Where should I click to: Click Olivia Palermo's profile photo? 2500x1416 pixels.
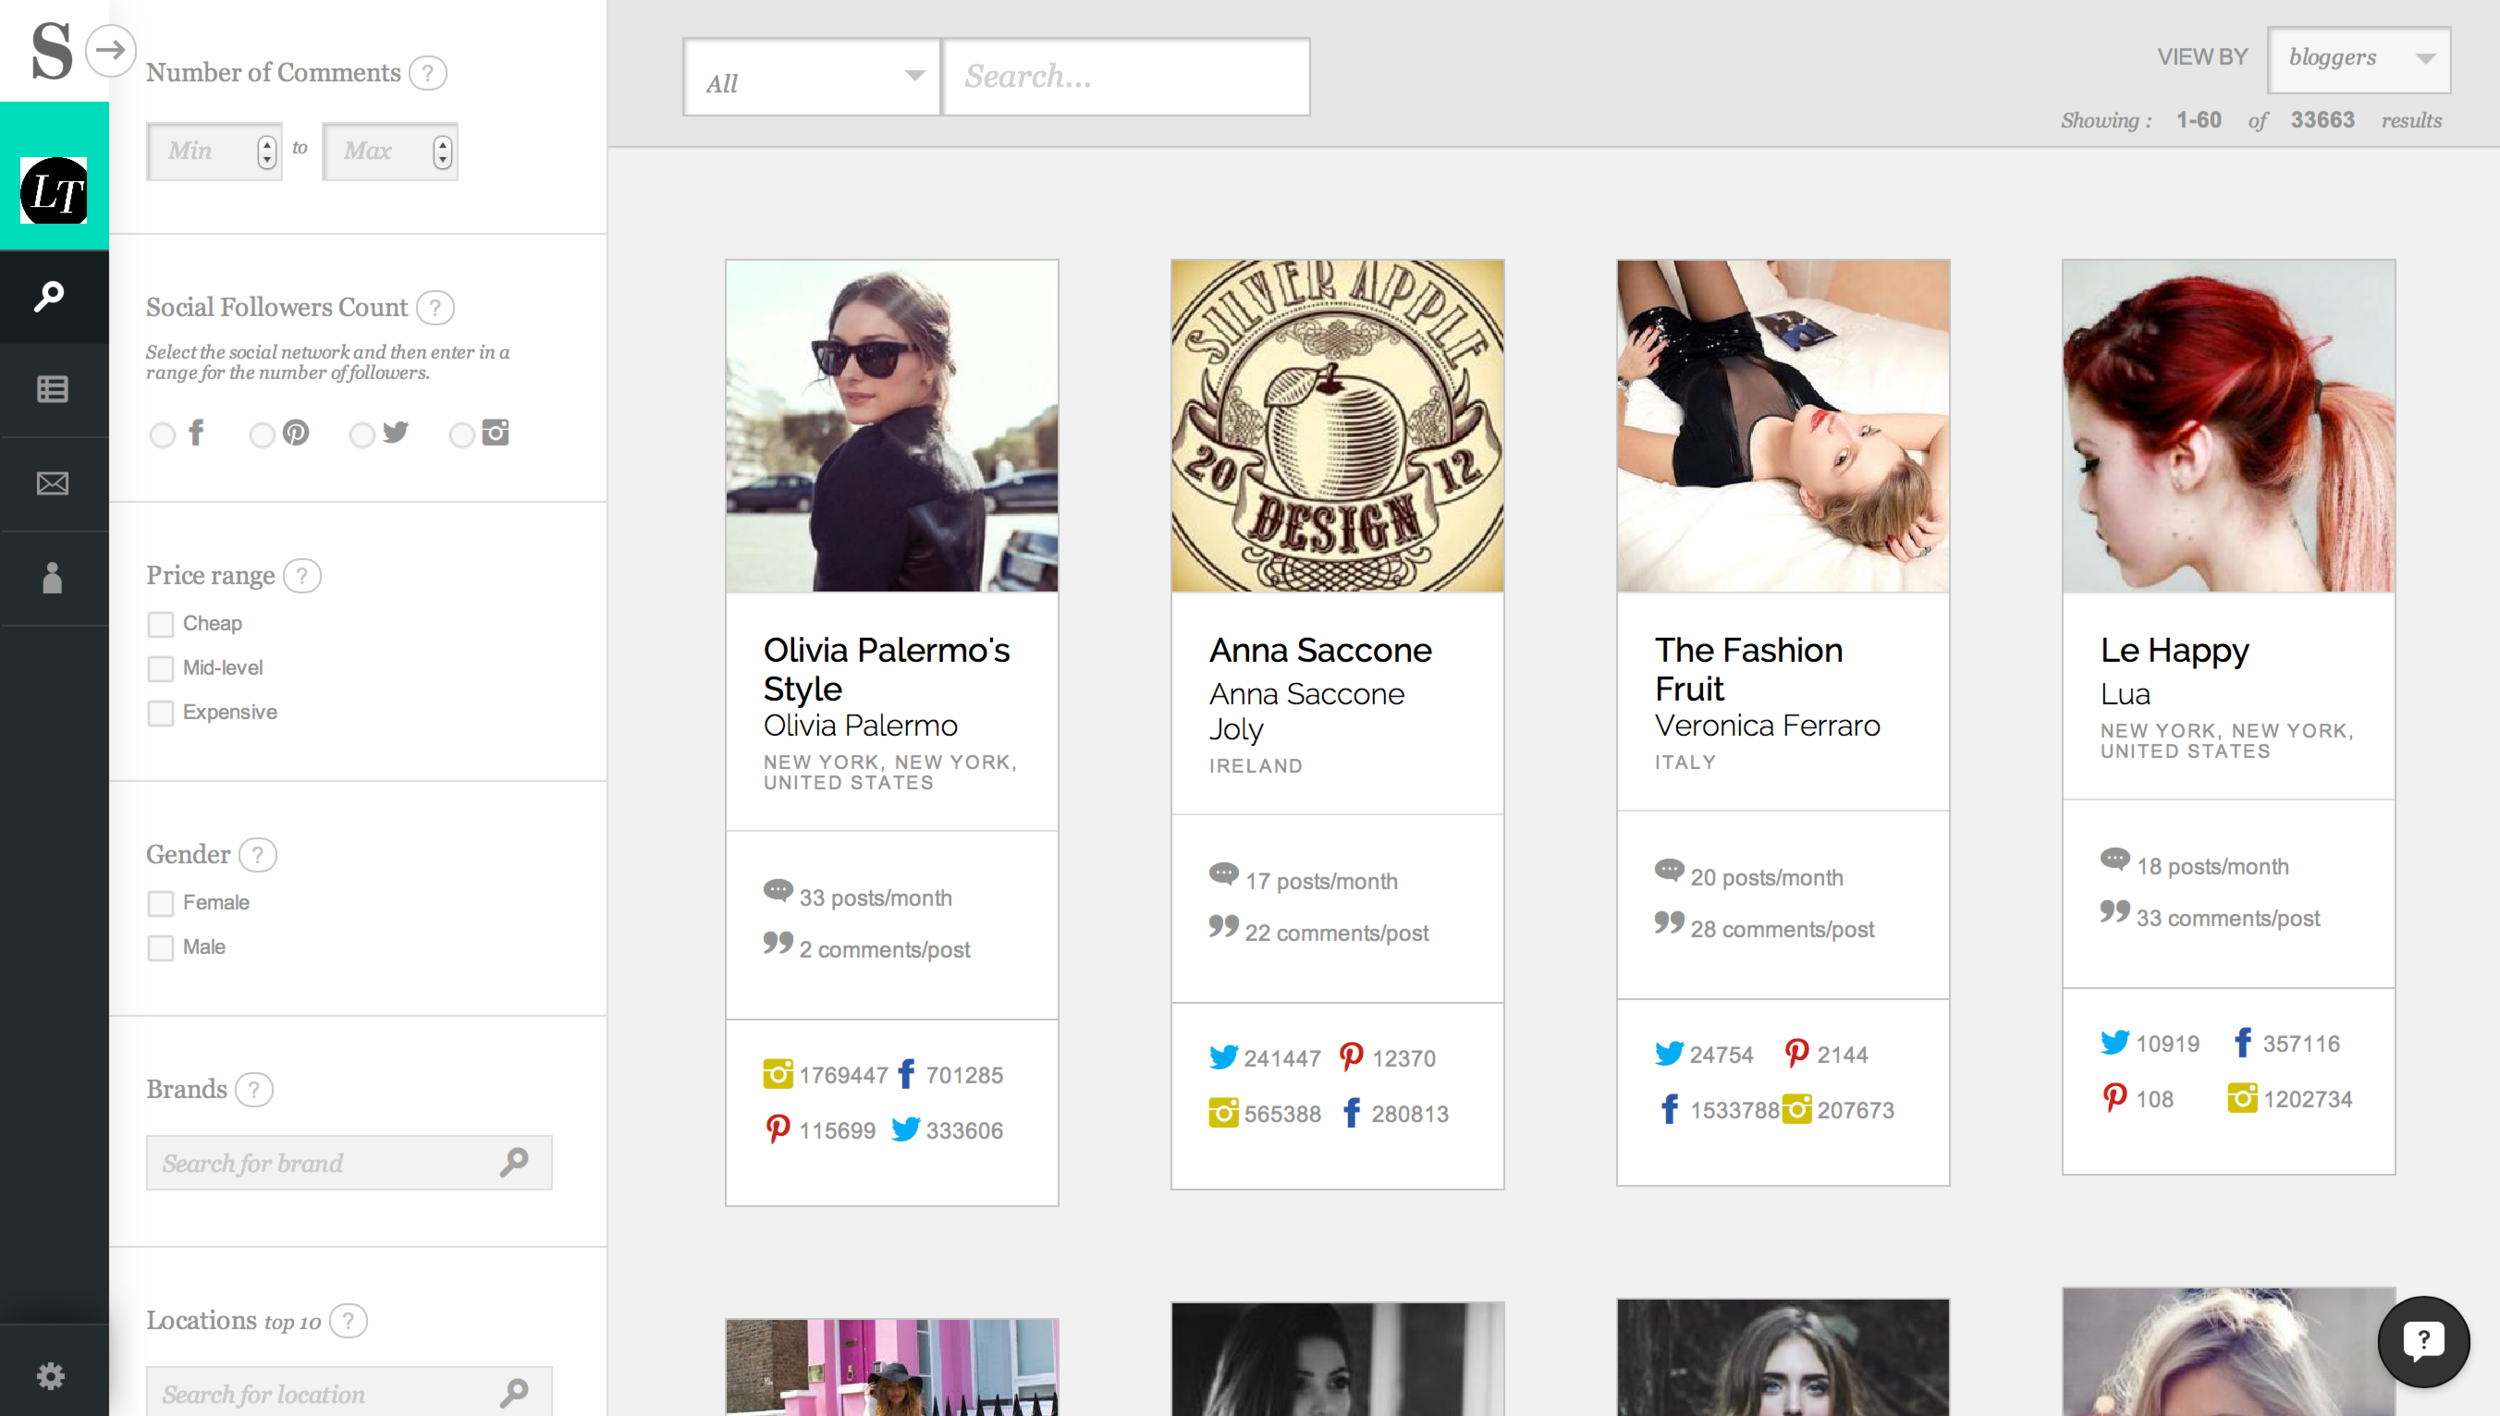coord(892,426)
